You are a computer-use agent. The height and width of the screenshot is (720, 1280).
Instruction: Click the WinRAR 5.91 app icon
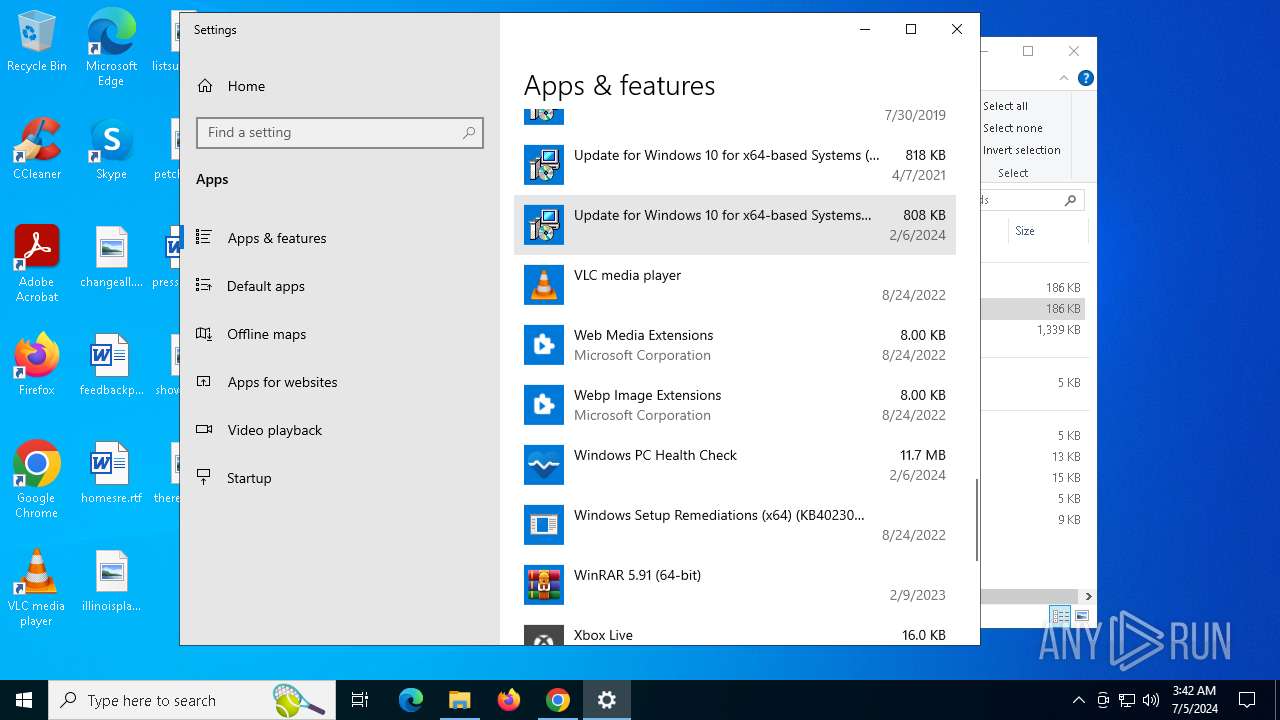tap(544, 585)
